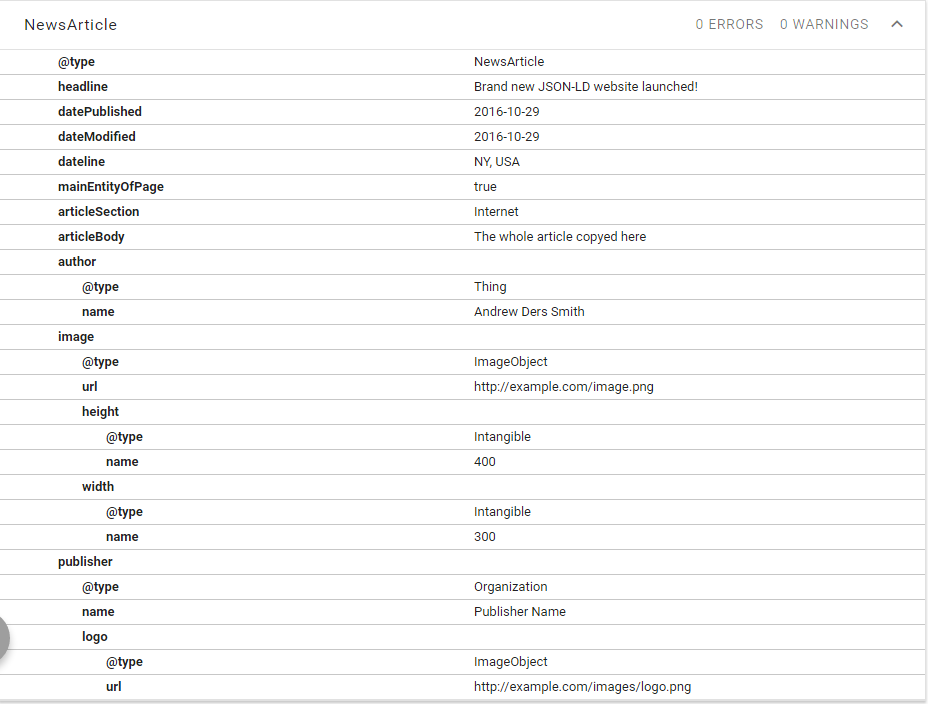Screen dimensions: 928x704
Task: Click the publisher section label
Action: click(x=85, y=562)
